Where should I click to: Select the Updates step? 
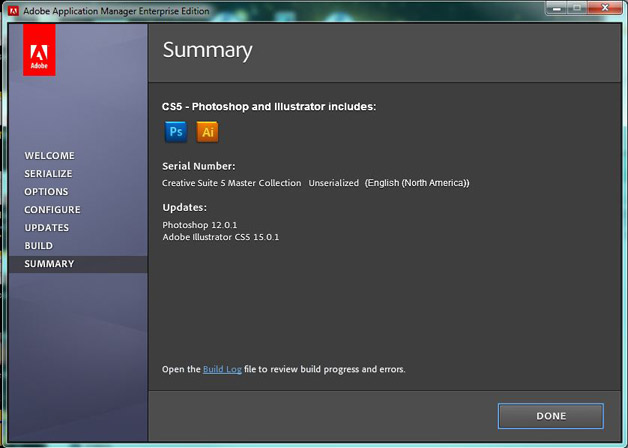coord(46,228)
